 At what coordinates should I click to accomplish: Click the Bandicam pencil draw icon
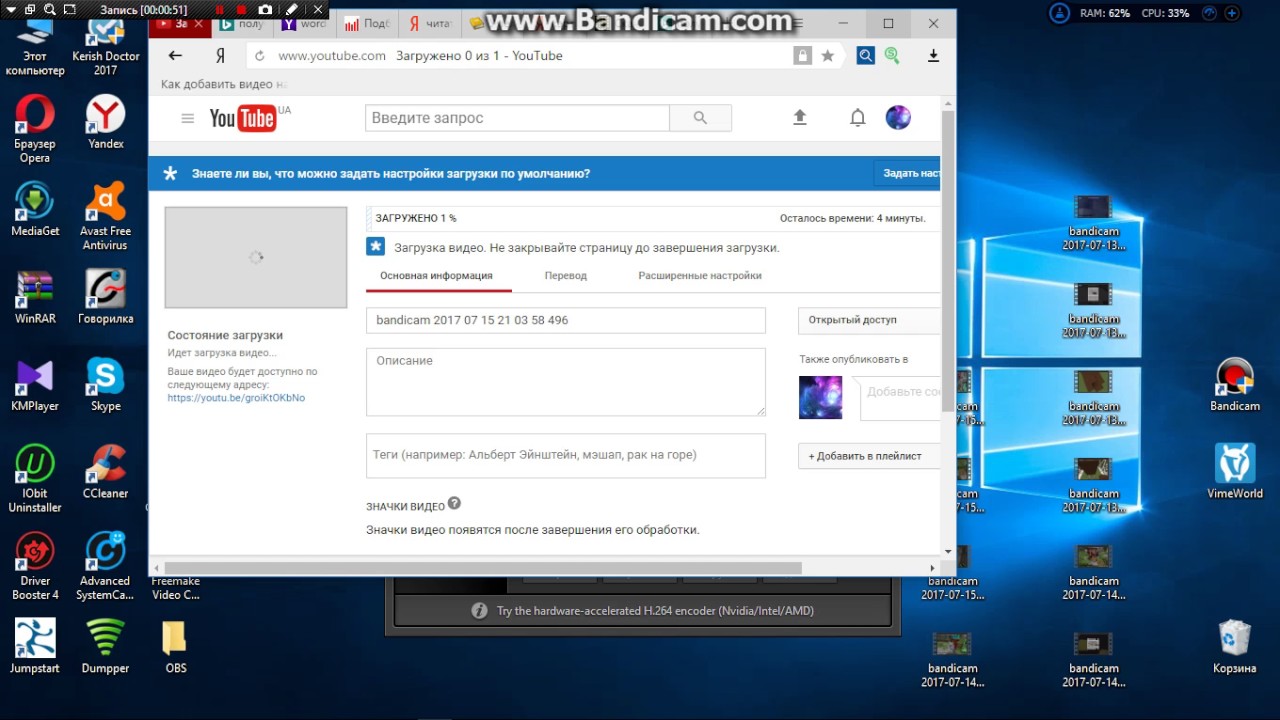[291, 10]
